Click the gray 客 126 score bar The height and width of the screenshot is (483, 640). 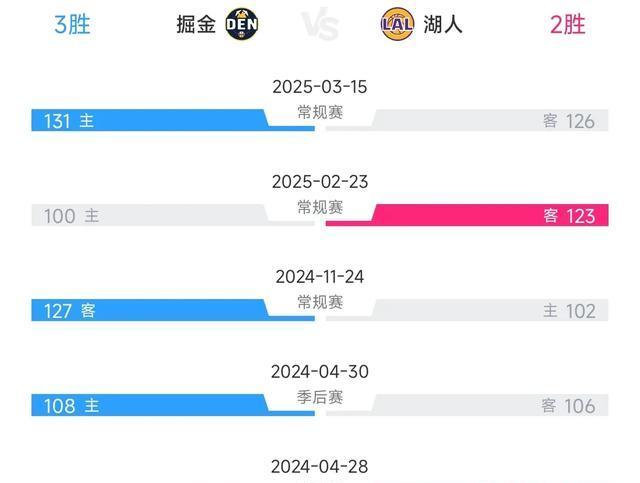(x=467, y=120)
